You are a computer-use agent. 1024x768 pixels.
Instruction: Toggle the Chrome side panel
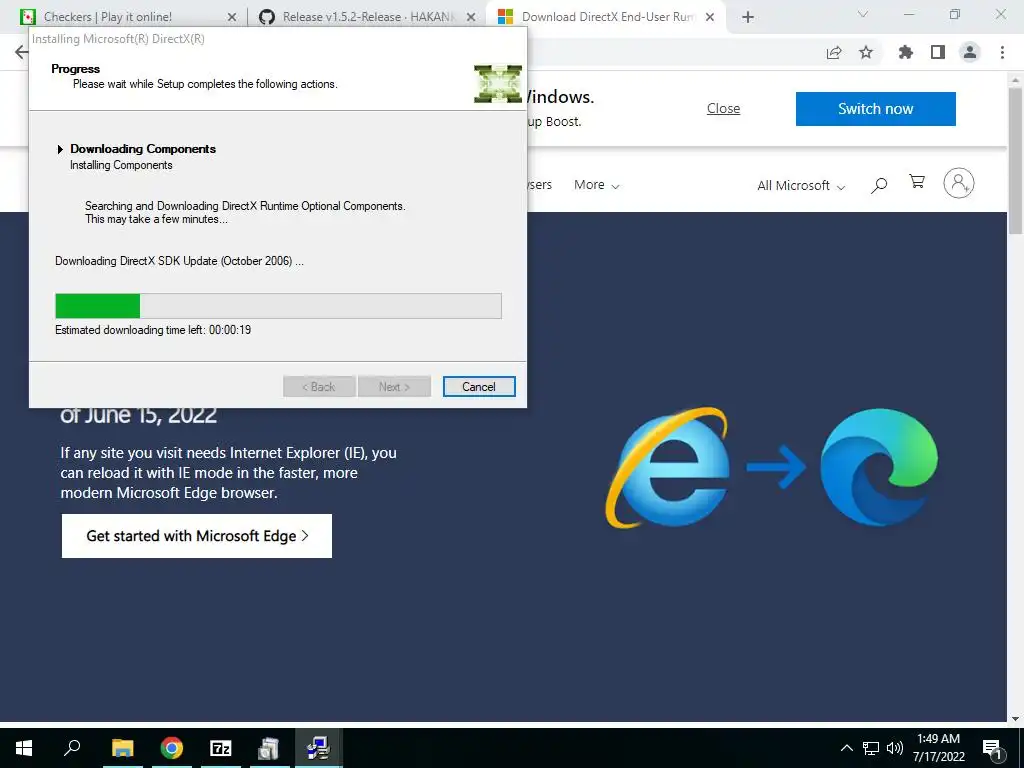[x=938, y=52]
